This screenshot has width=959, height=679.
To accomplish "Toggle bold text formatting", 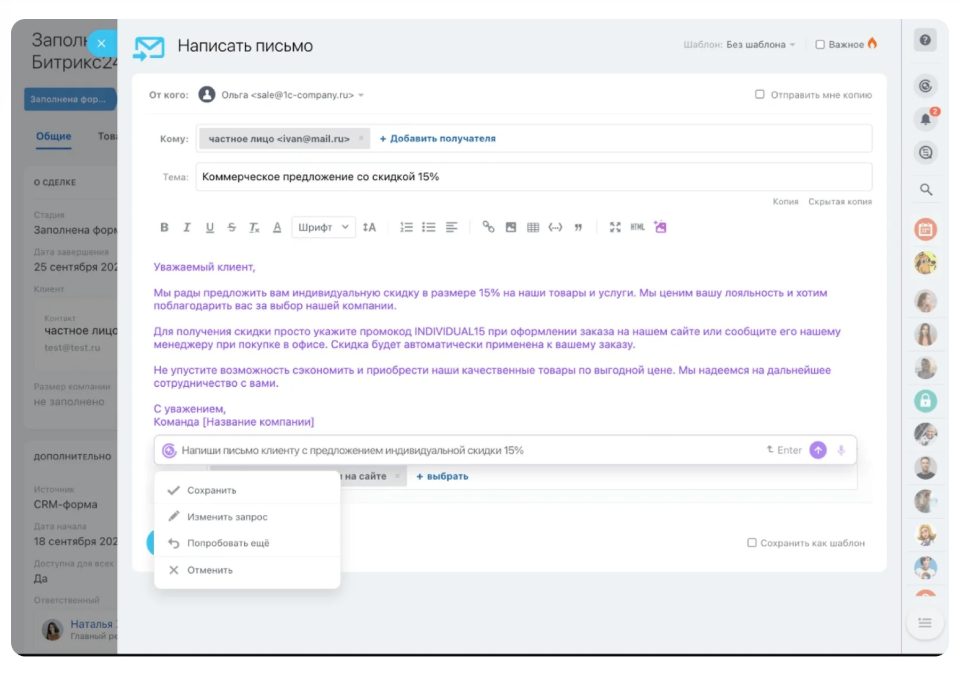I will tap(164, 228).
